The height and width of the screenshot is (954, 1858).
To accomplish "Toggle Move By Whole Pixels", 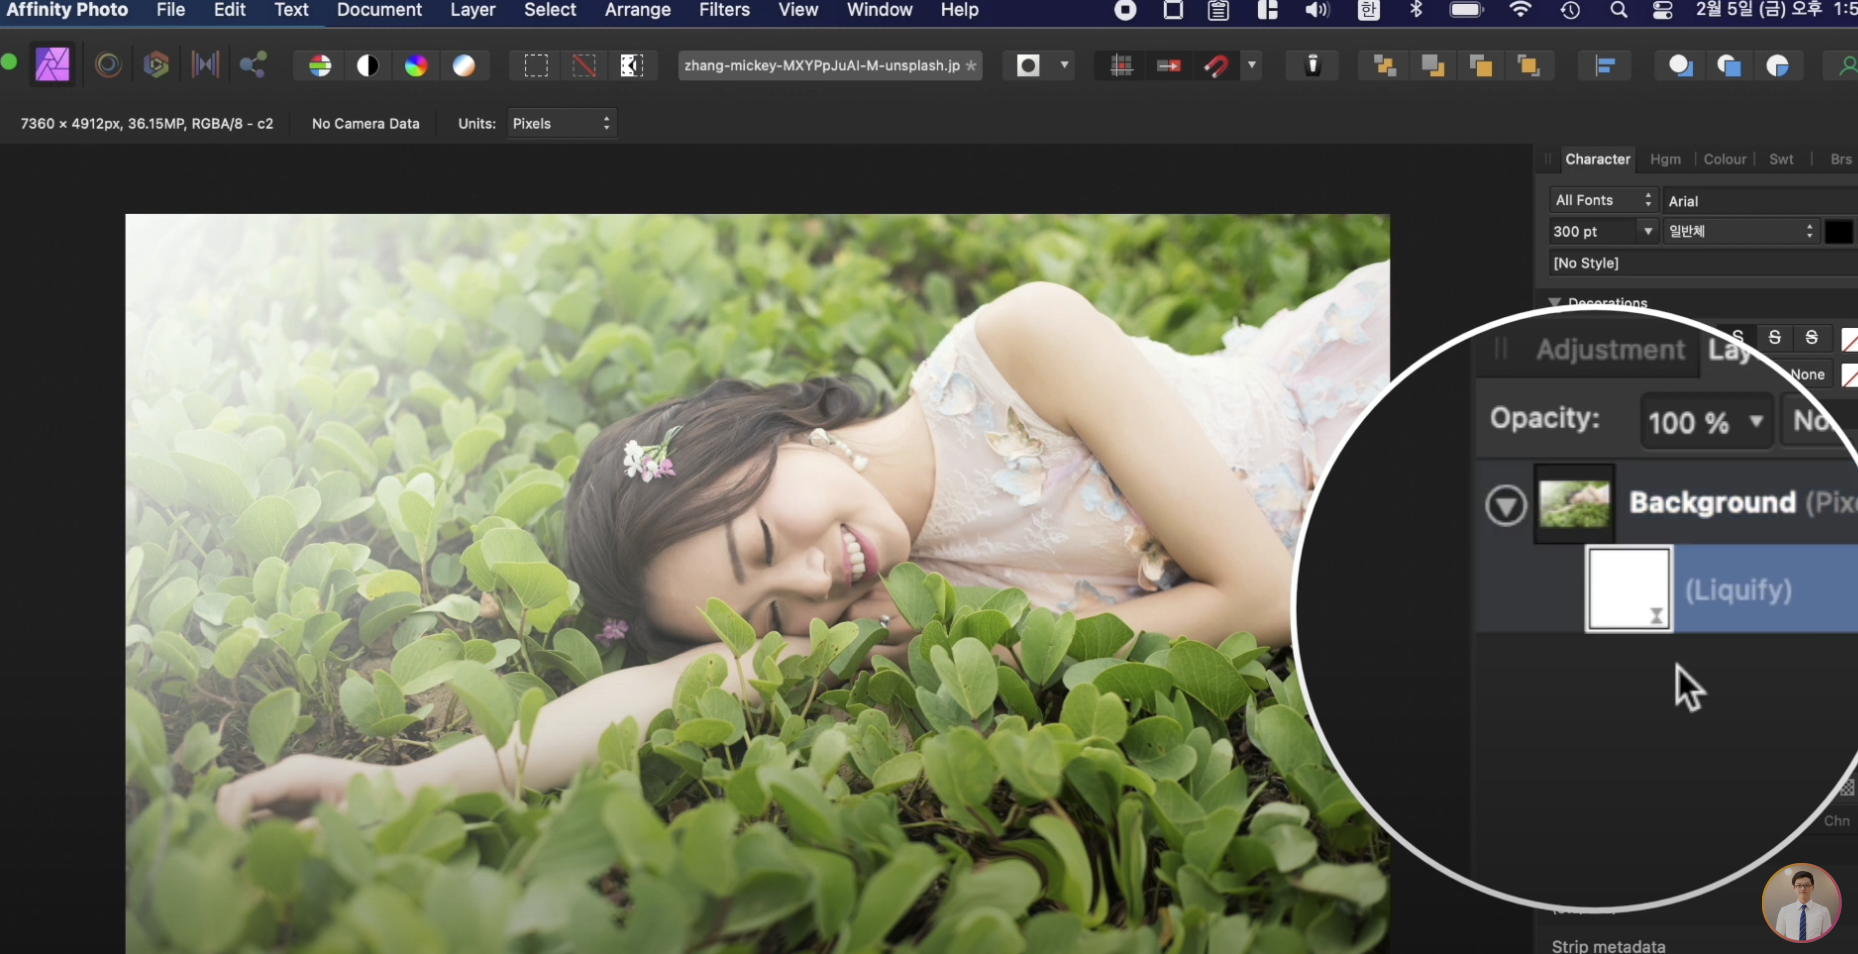I will tap(1169, 66).
